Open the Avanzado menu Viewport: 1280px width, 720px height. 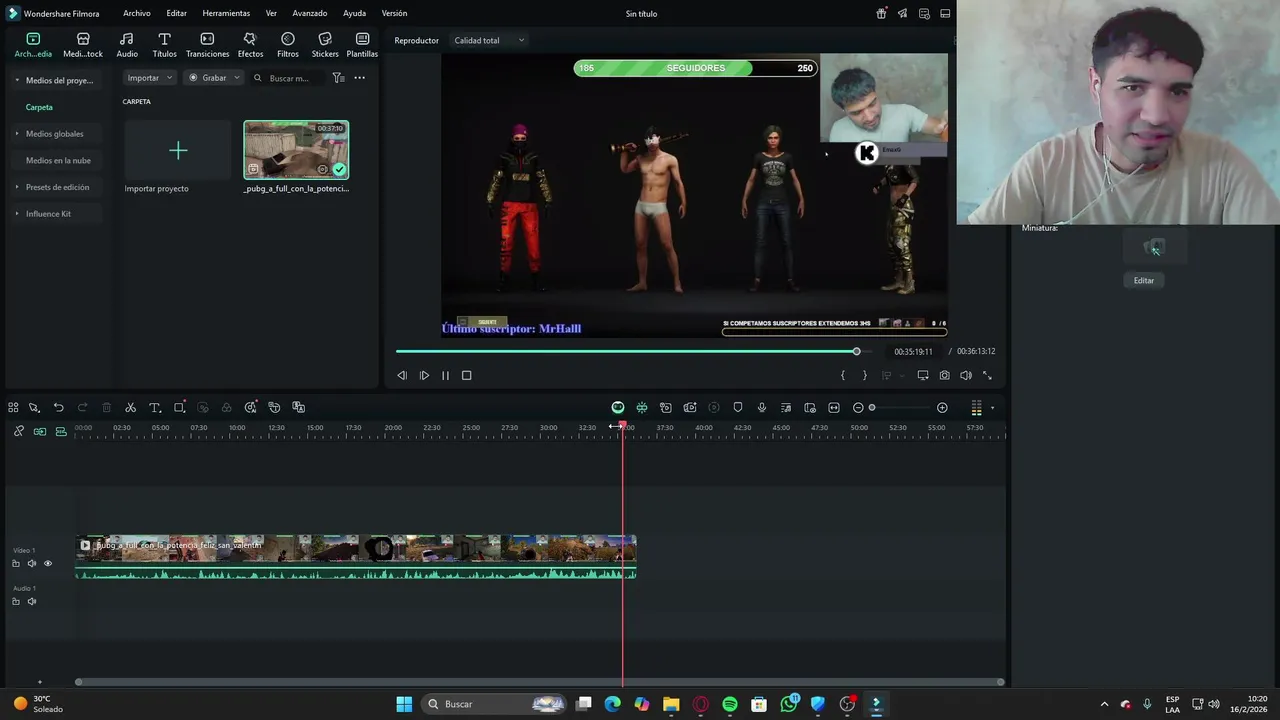coord(310,14)
